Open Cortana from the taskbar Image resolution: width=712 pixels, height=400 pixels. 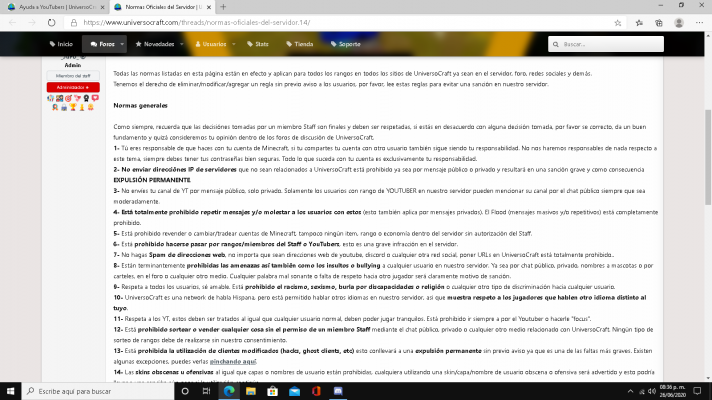pyautogui.click(x=185, y=391)
